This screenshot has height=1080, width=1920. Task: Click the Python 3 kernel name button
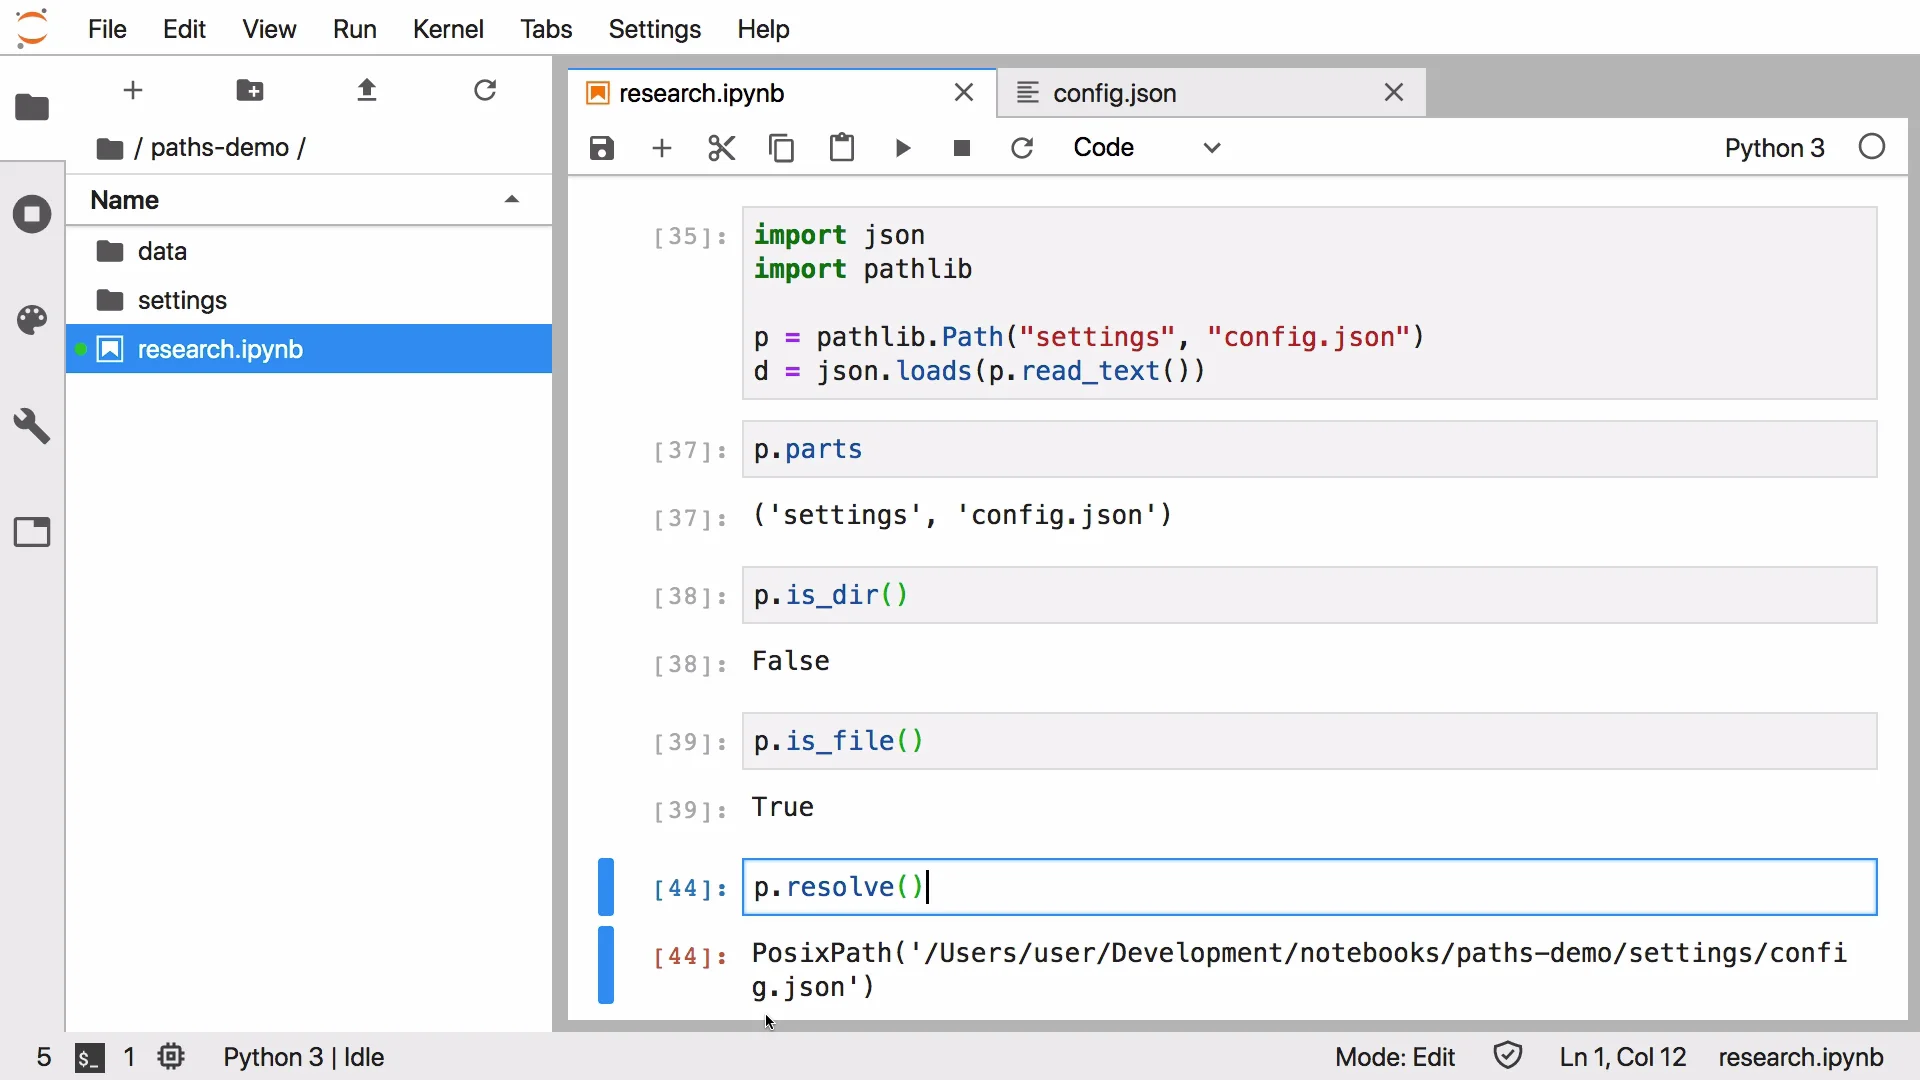[x=1774, y=148]
